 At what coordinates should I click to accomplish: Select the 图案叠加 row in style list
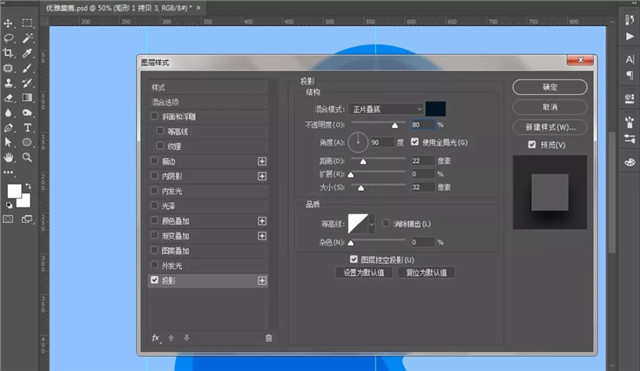208,251
